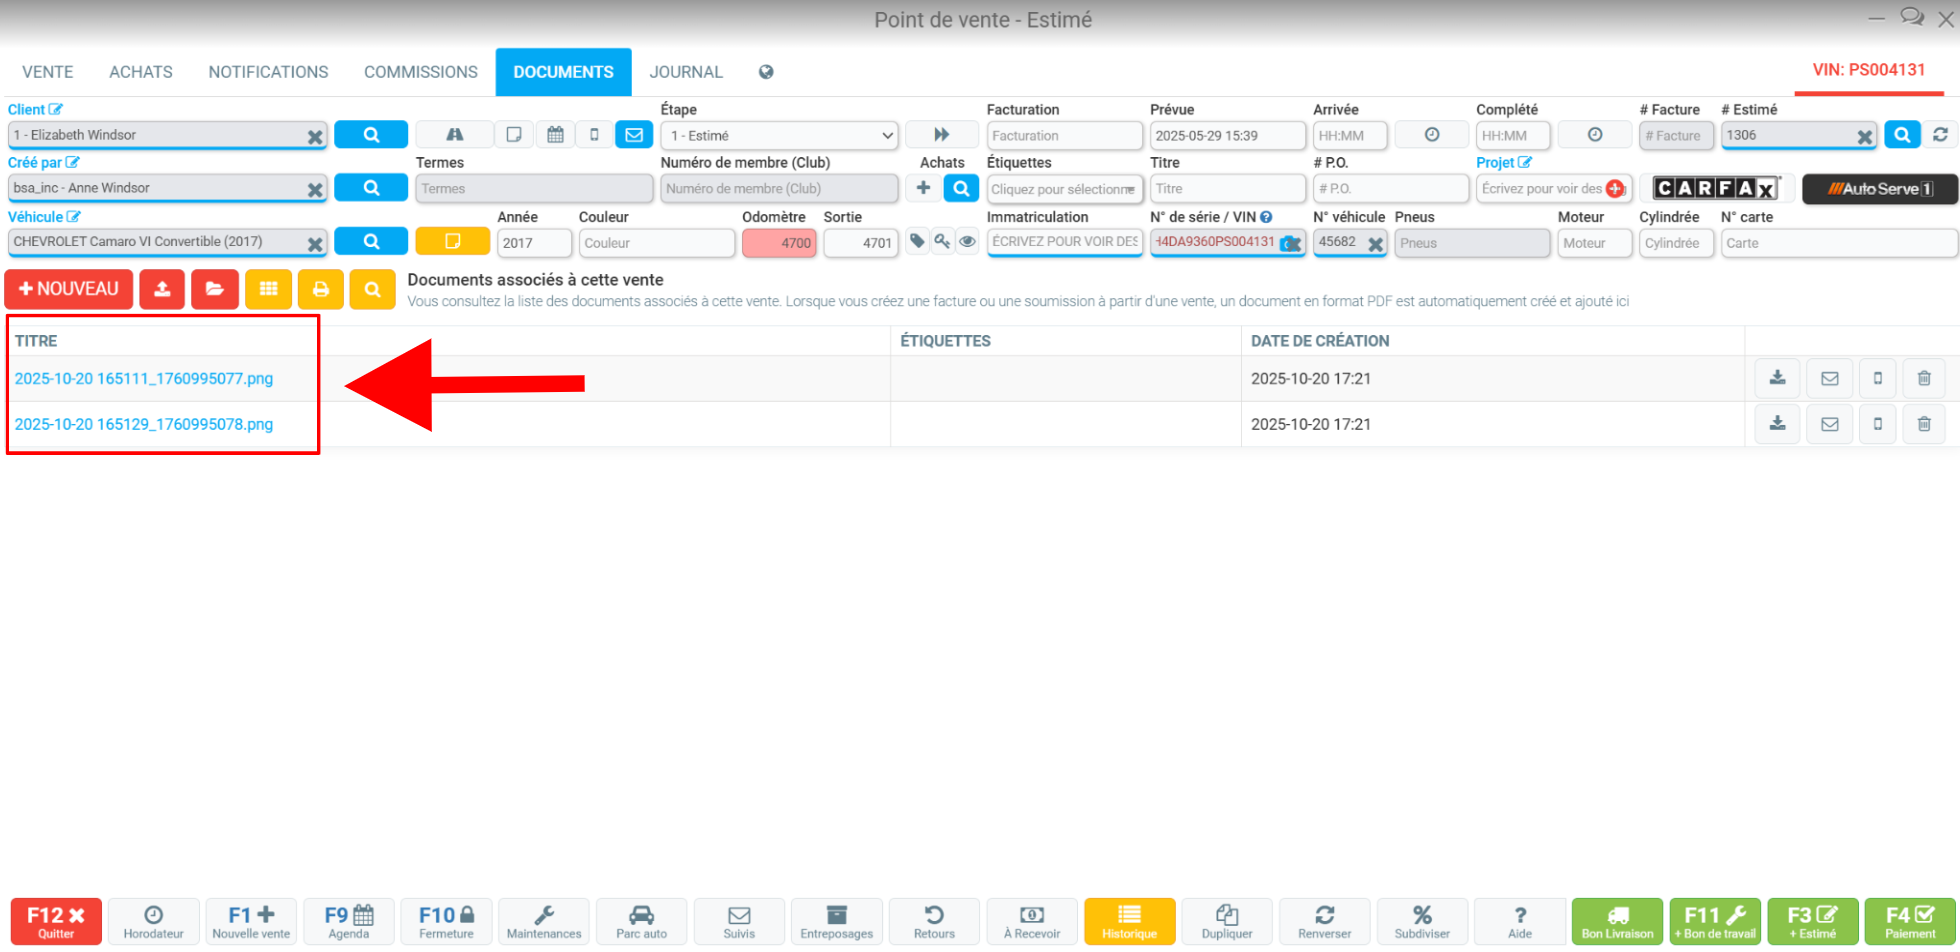Expand the Étape dropdown showing 1 - Estimé

pyautogui.click(x=779, y=135)
